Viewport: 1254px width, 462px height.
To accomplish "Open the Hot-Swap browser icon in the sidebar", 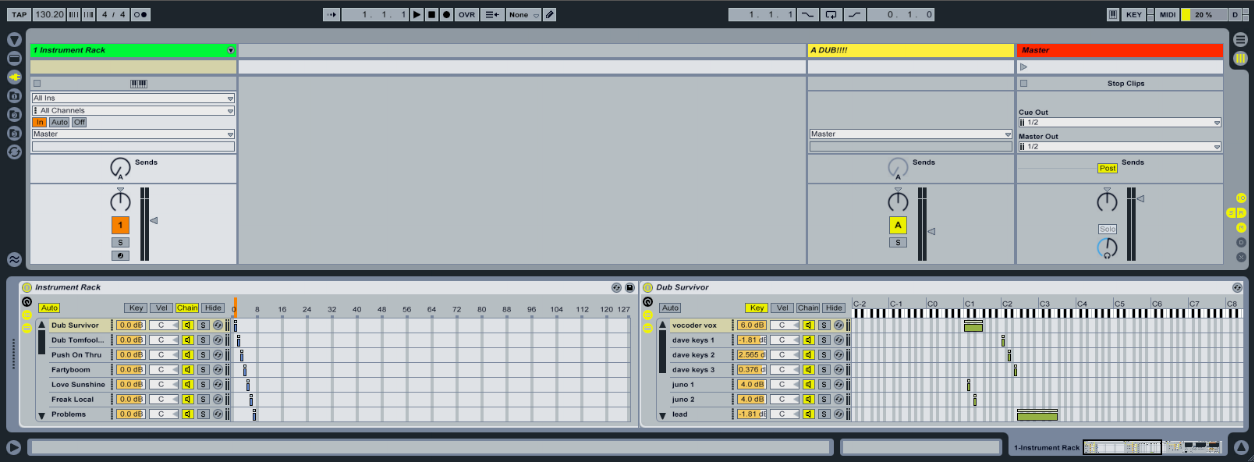I will pos(14,152).
